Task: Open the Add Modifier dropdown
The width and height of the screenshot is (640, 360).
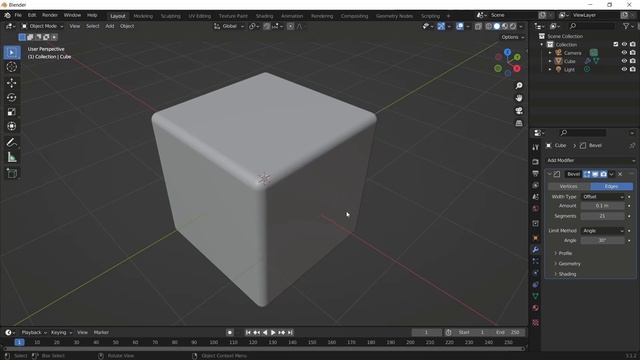Action: [591, 160]
